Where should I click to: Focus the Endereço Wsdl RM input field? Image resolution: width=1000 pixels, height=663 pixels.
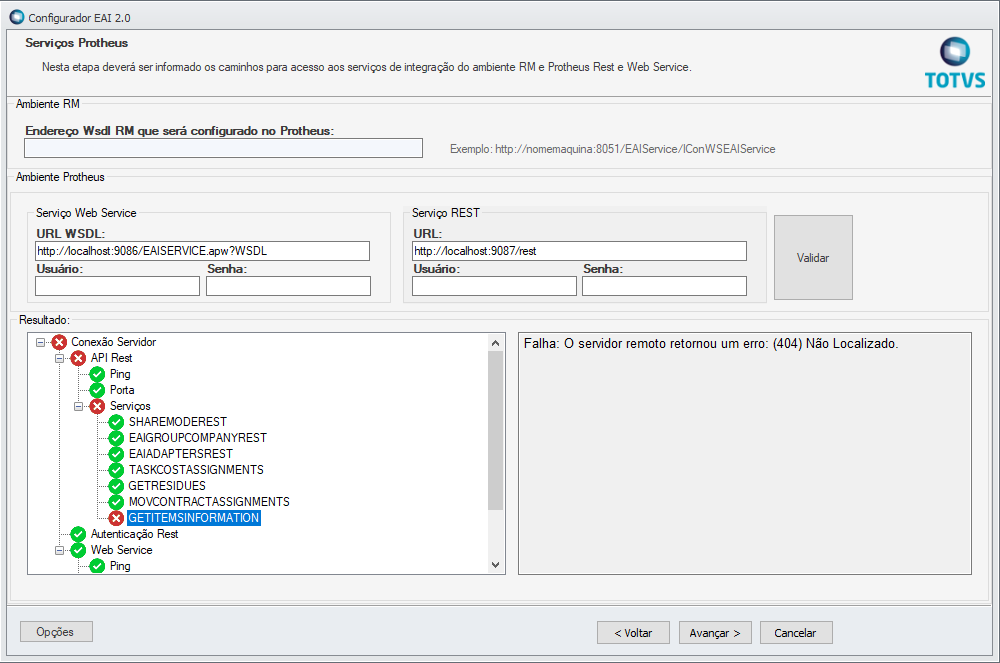click(x=223, y=148)
